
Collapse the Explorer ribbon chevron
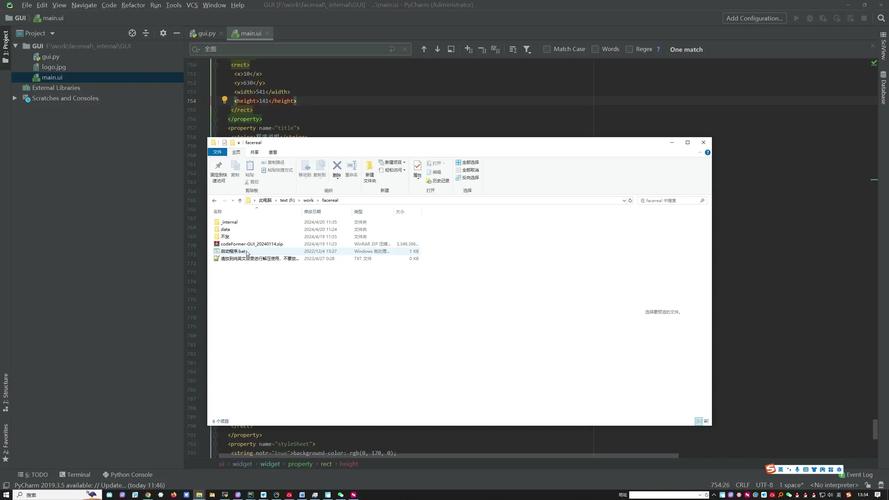[x=700, y=152]
